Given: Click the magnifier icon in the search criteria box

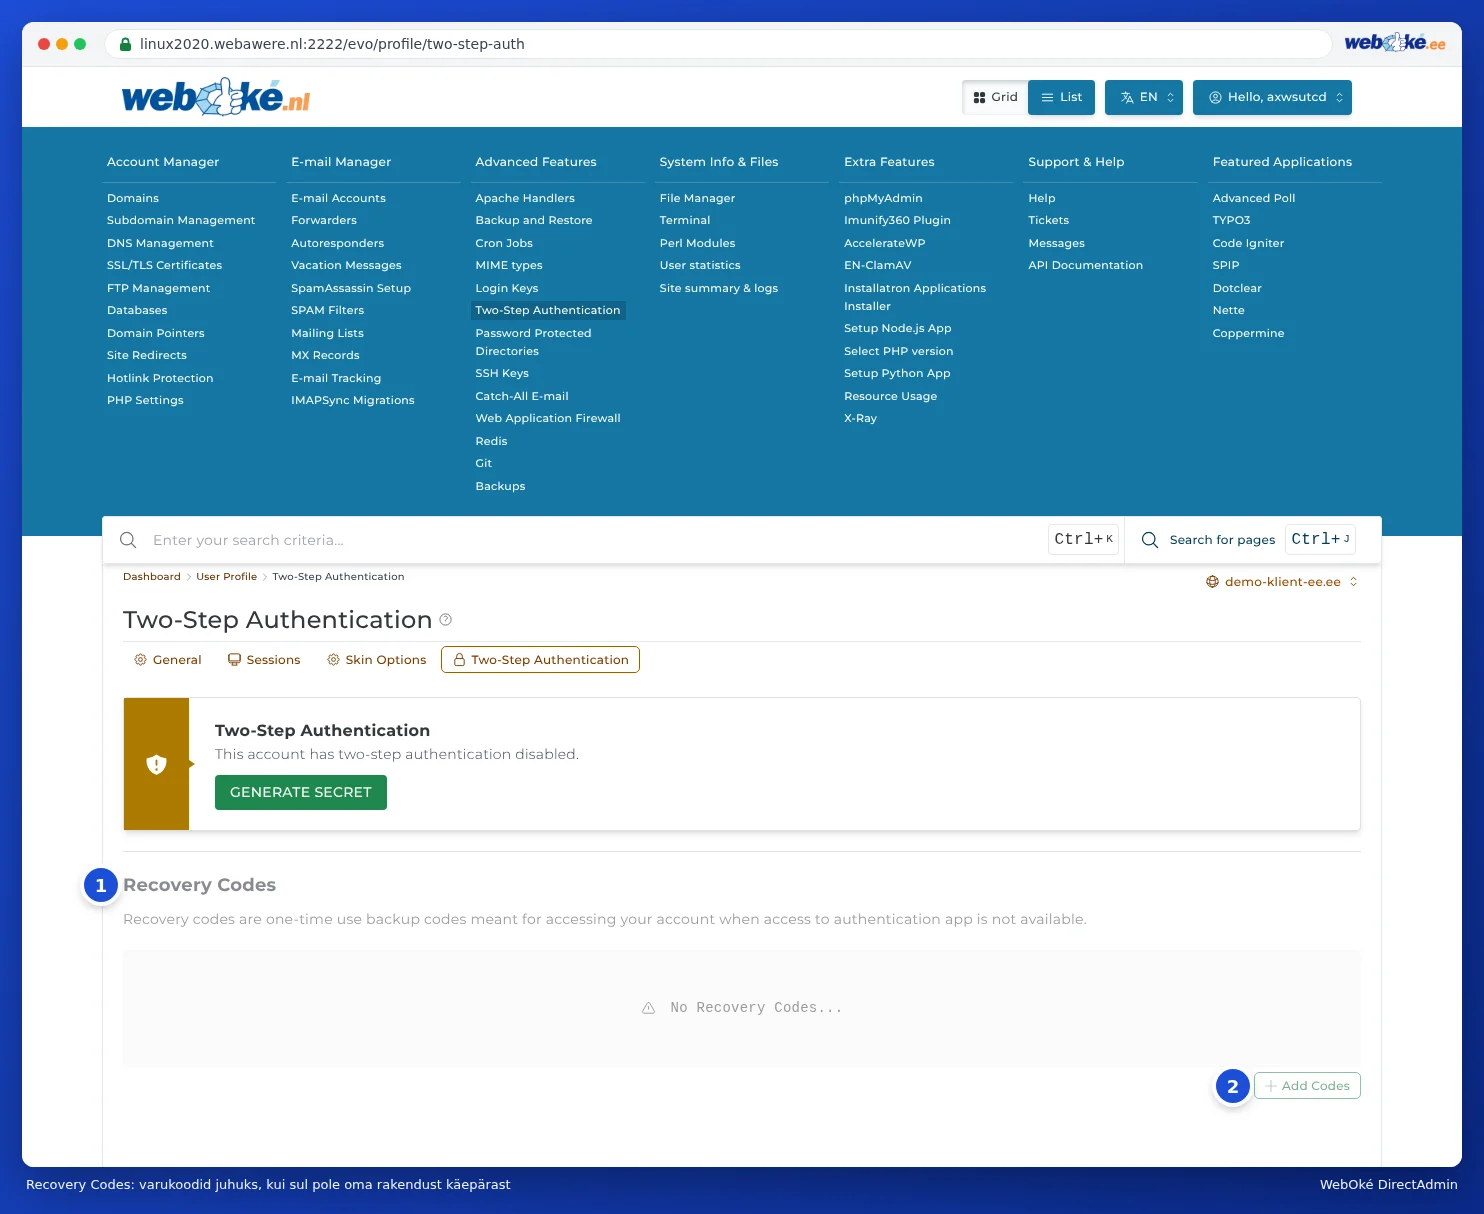Looking at the screenshot, I should pos(128,540).
